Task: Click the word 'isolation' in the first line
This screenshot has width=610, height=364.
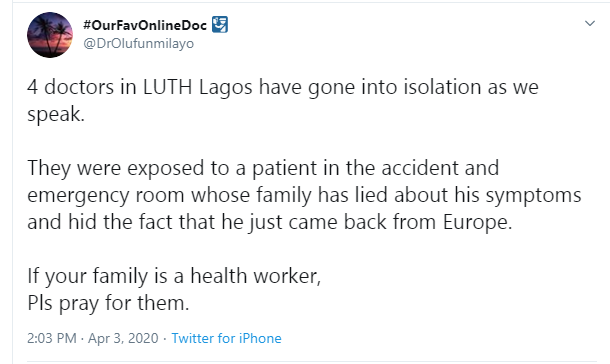Action: tap(442, 87)
